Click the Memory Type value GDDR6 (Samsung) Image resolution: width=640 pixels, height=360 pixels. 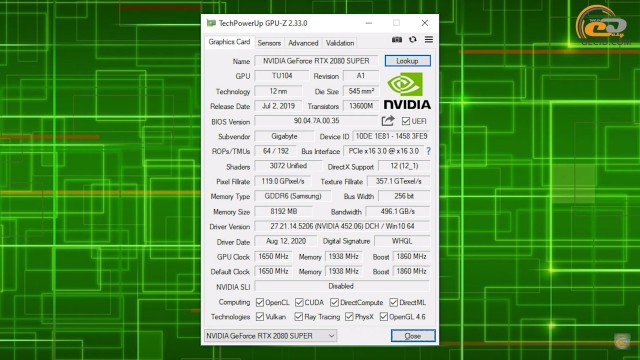pyautogui.click(x=293, y=196)
